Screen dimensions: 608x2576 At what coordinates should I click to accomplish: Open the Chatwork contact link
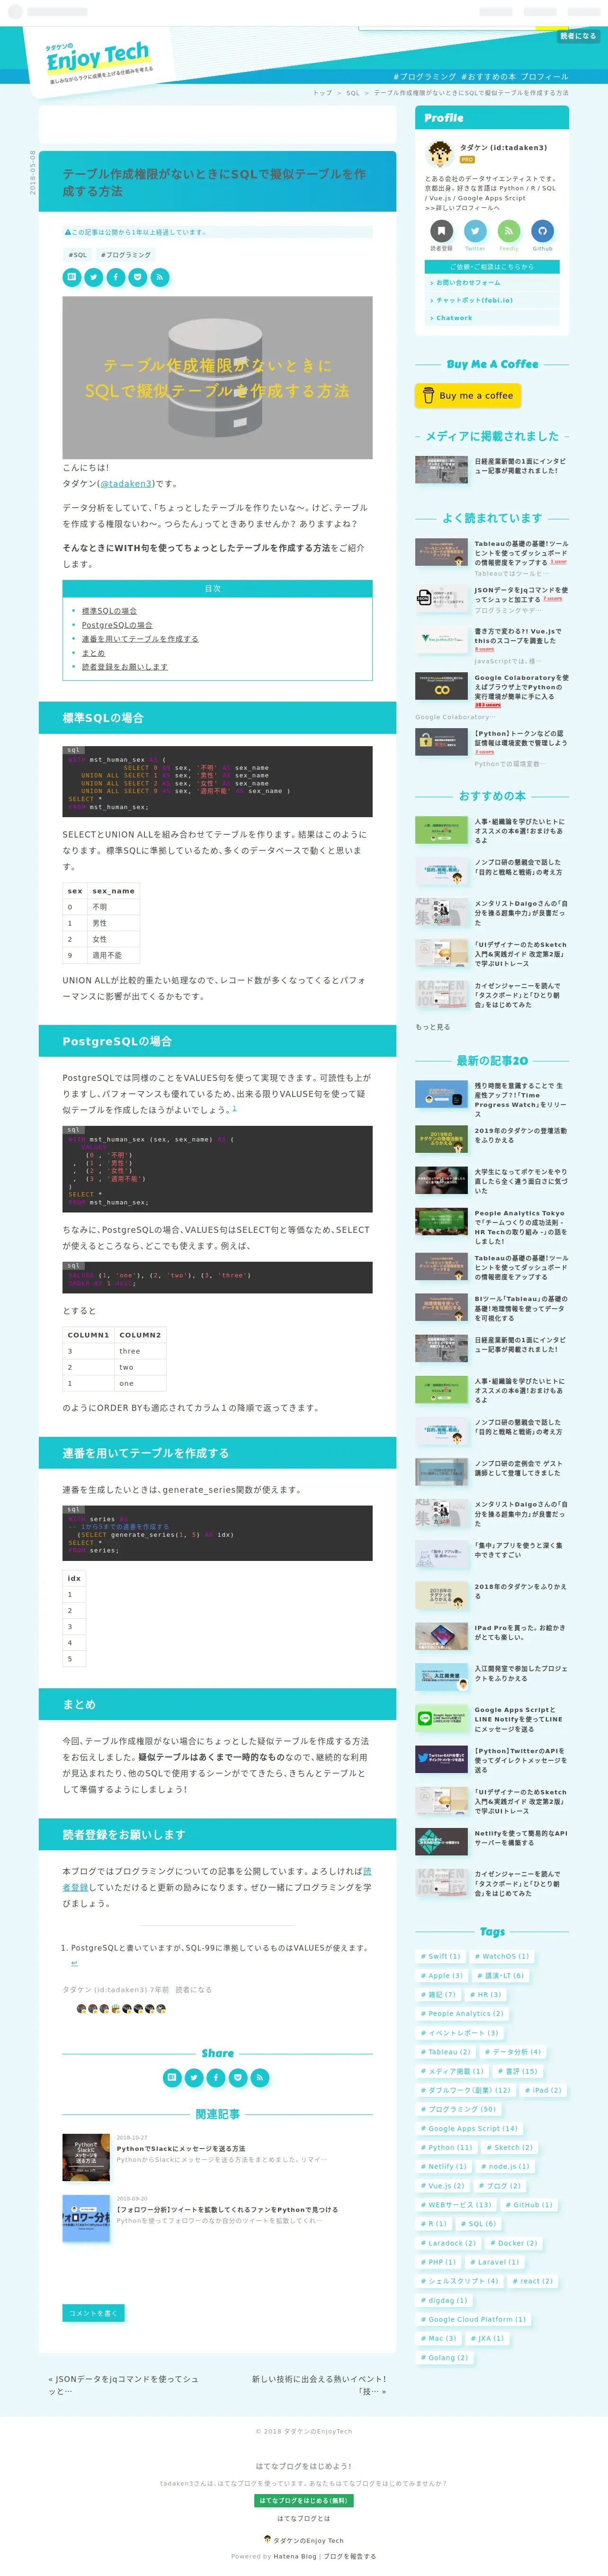click(492, 318)
